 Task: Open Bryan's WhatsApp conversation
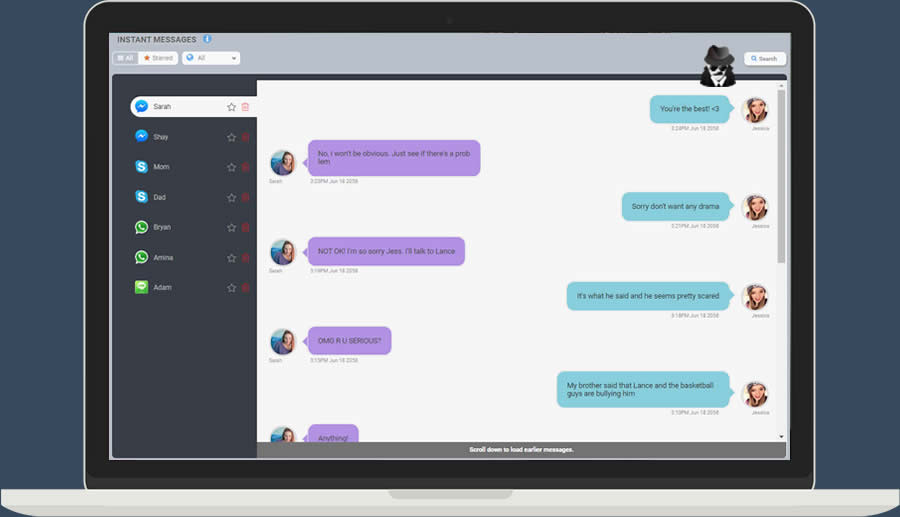click(x=161, y=227)
